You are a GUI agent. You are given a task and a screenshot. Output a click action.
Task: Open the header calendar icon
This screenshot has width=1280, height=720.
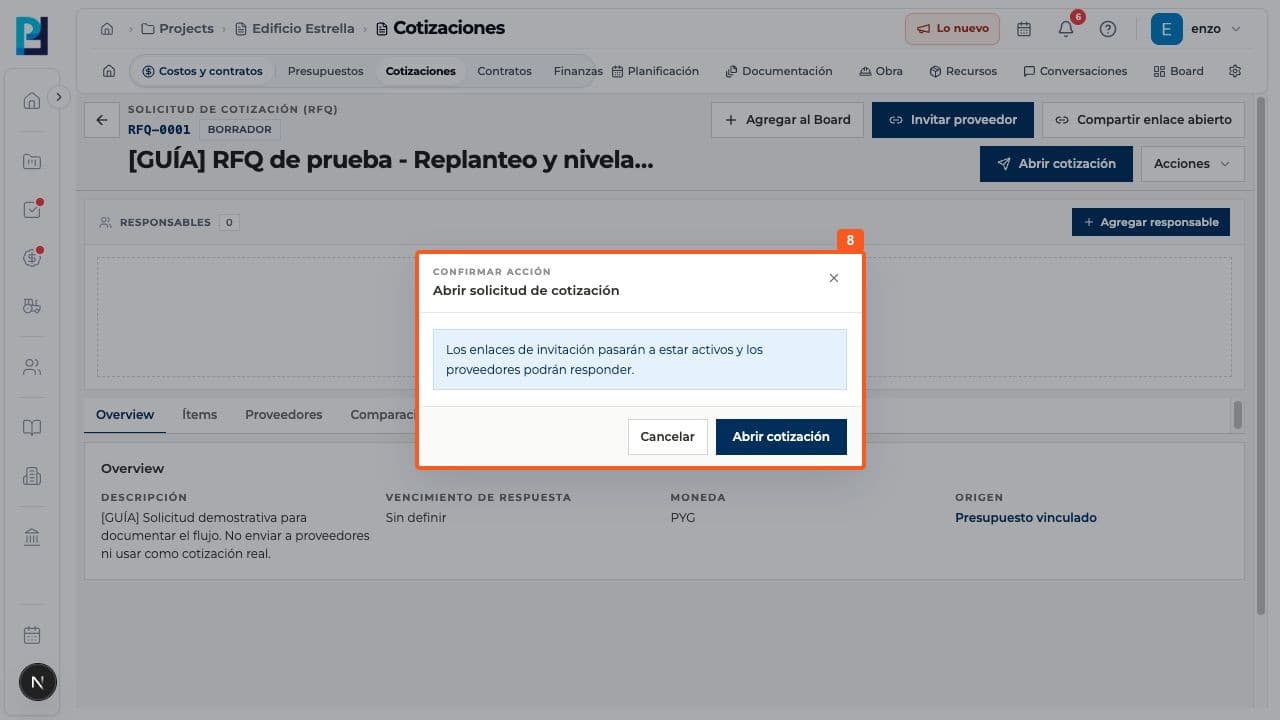click(1024, 29)
